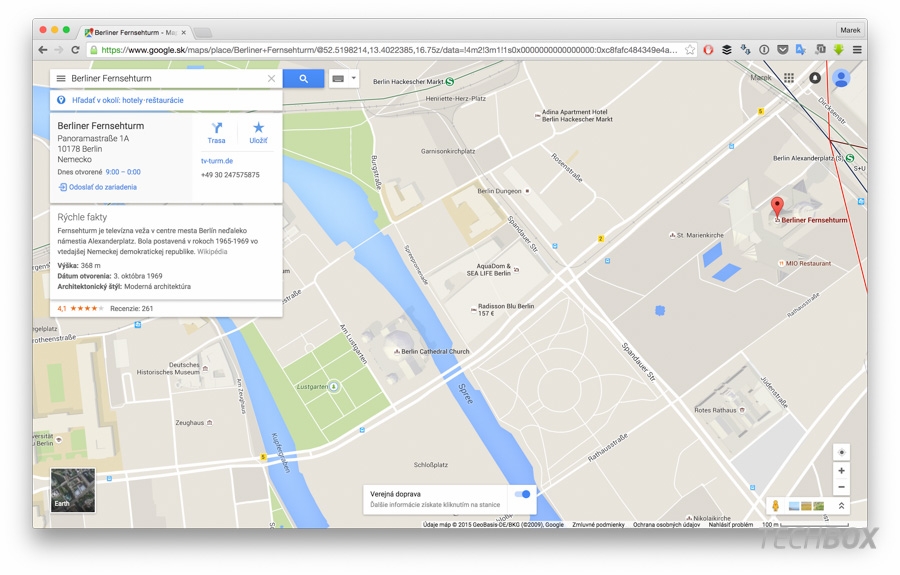Click the red Berliner Fernsehturm map pin
Screen dimensions: 900x575
point(777,206)
